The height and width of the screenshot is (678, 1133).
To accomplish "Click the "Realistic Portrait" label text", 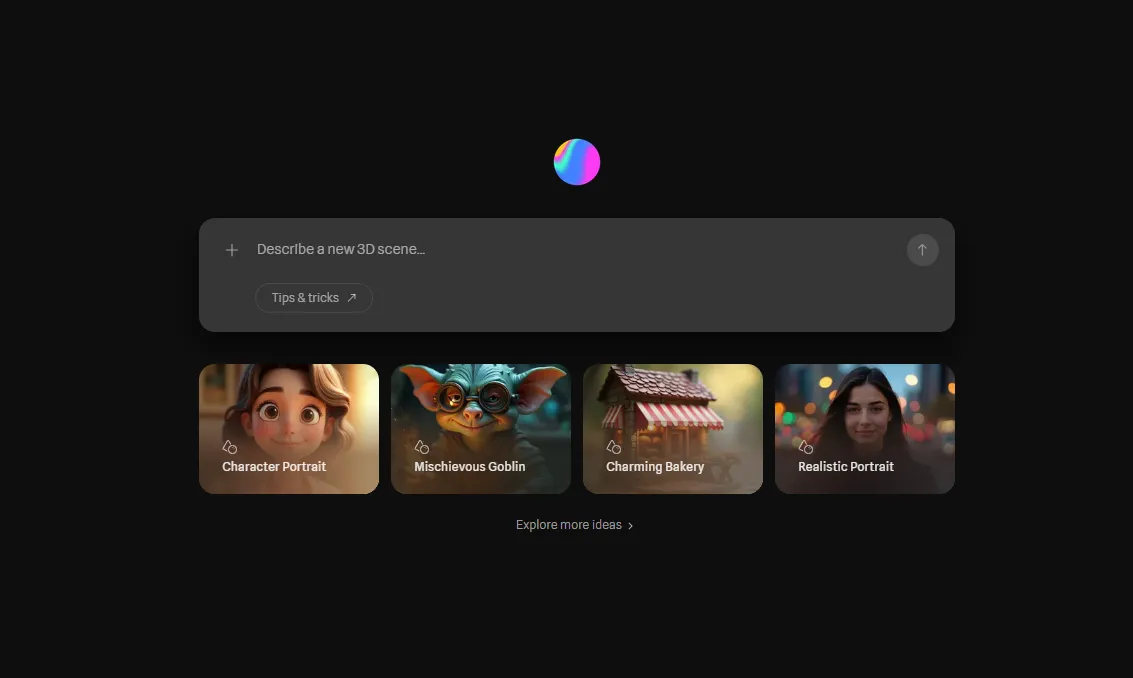I will point(846,467).
